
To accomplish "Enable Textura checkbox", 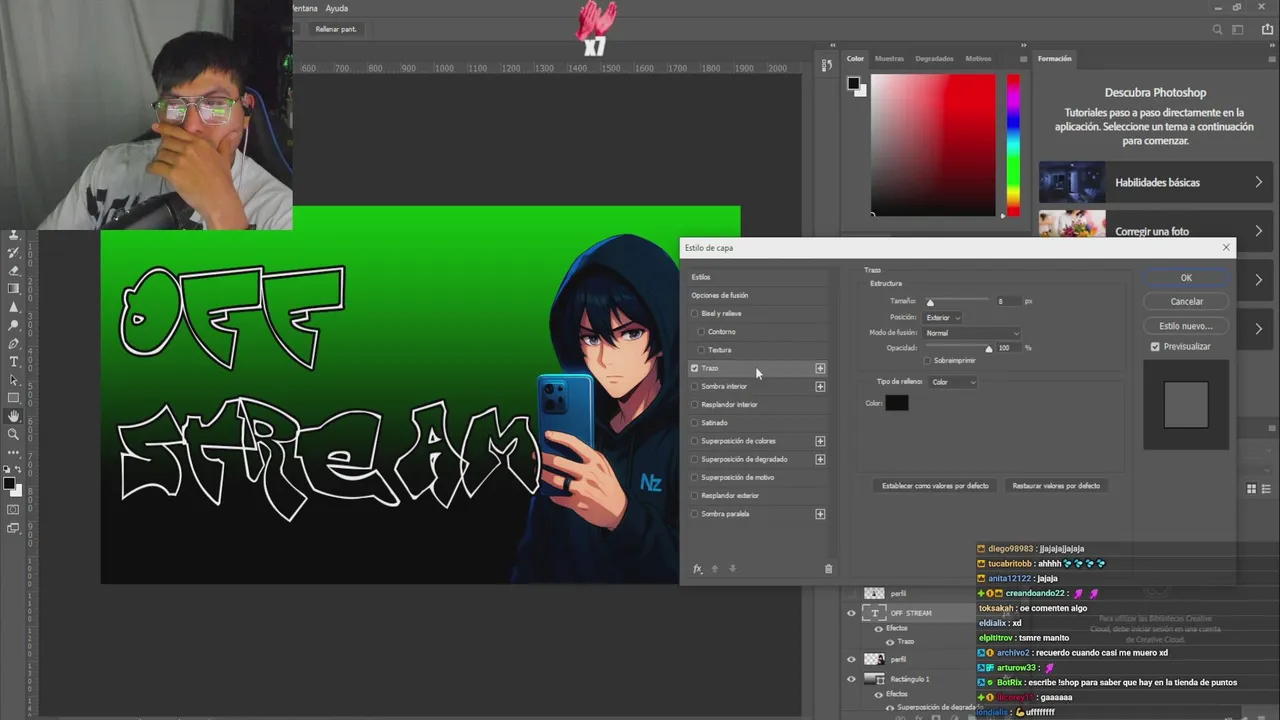I will pyautogui.click(x=701, y=350).
